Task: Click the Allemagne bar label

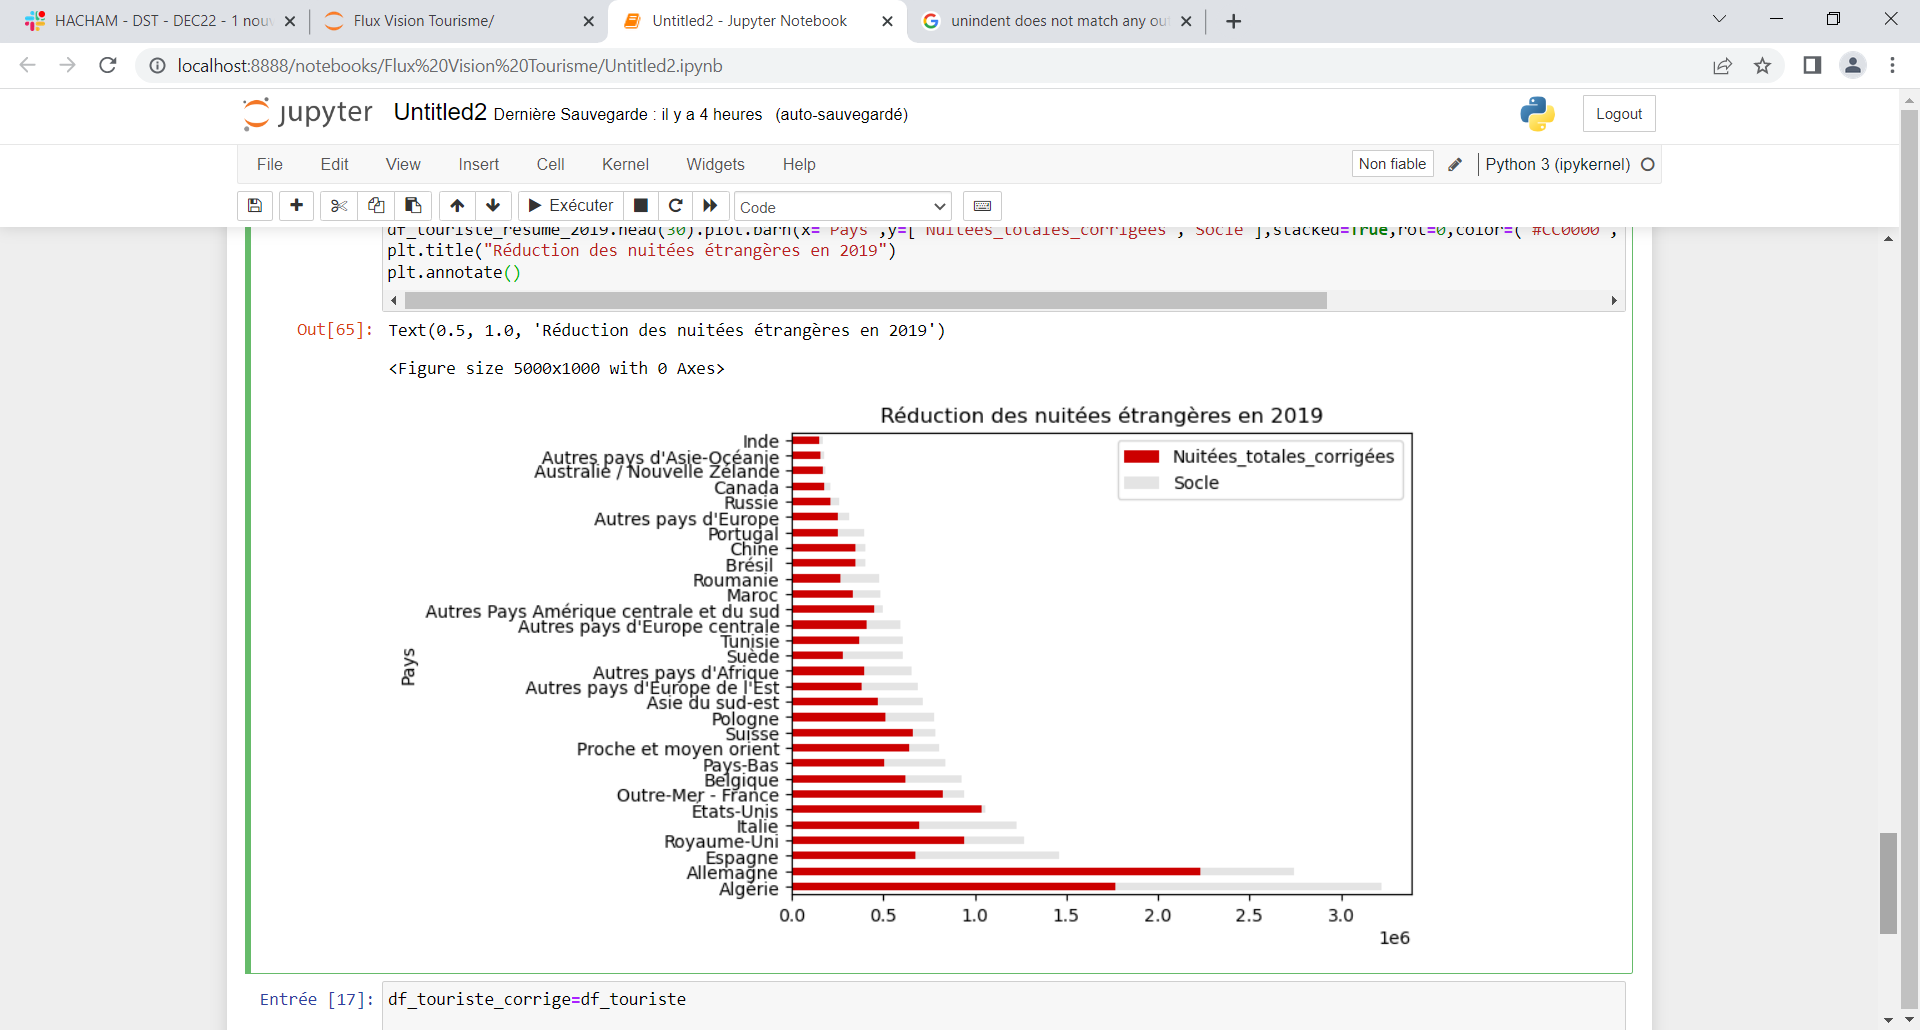Action: (x=732, y=873)
